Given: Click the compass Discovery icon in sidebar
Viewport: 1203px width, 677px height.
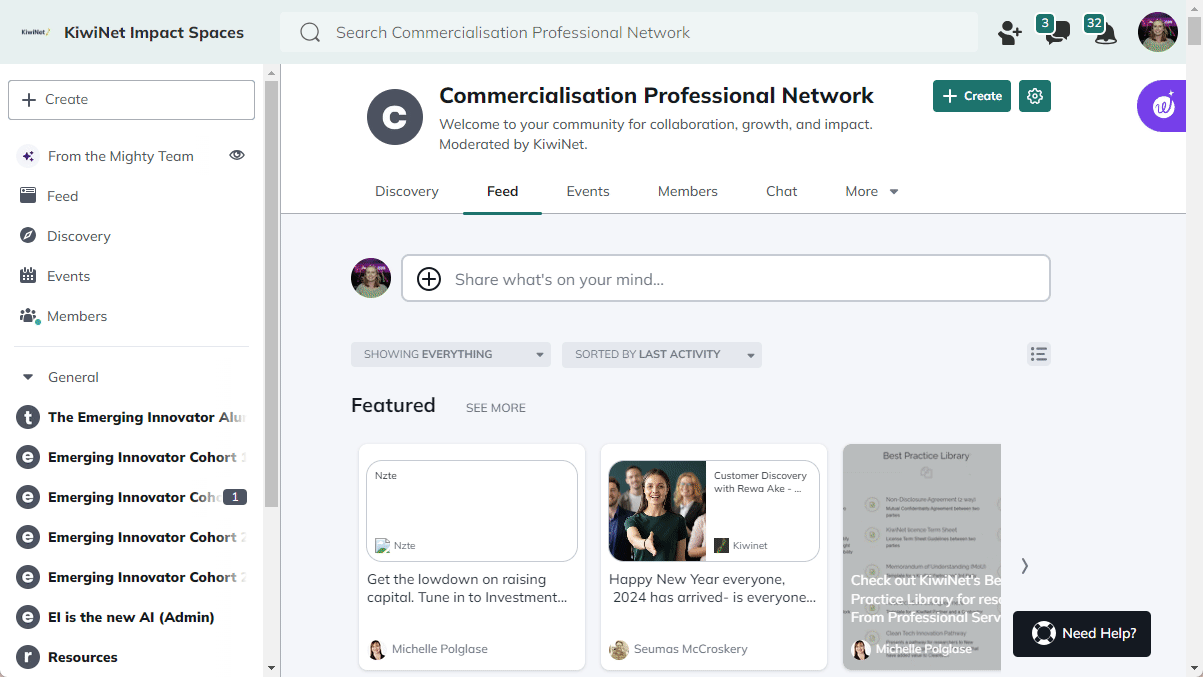Looking at the screenshot, I should point(28,236).
